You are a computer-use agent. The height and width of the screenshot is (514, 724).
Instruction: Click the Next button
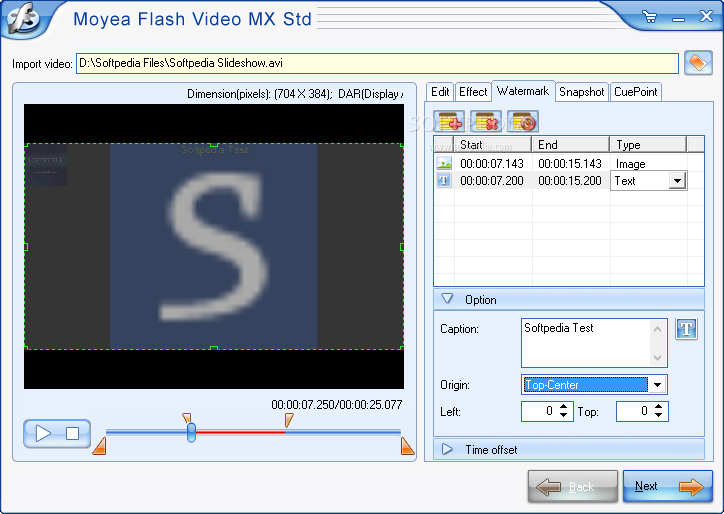click(x=668, y=486)
